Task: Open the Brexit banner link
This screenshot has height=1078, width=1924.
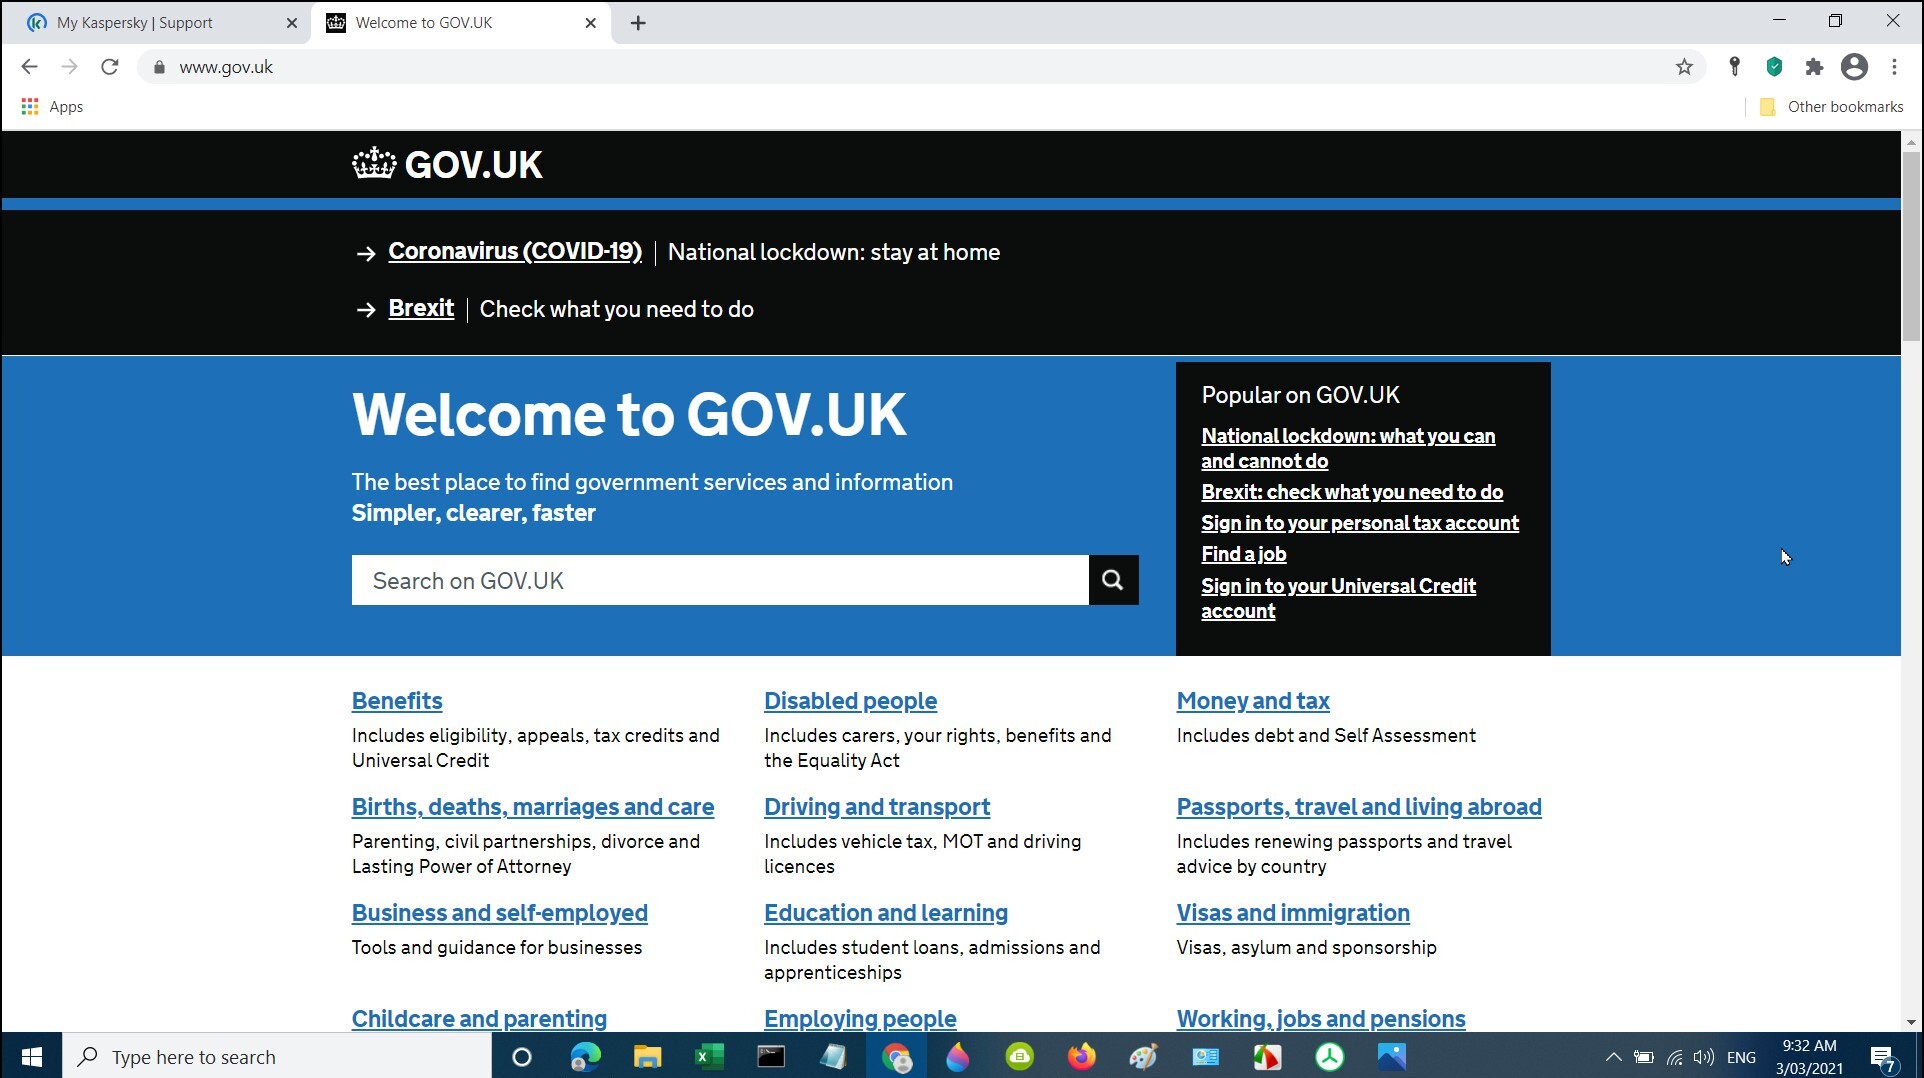Action: 421,308
